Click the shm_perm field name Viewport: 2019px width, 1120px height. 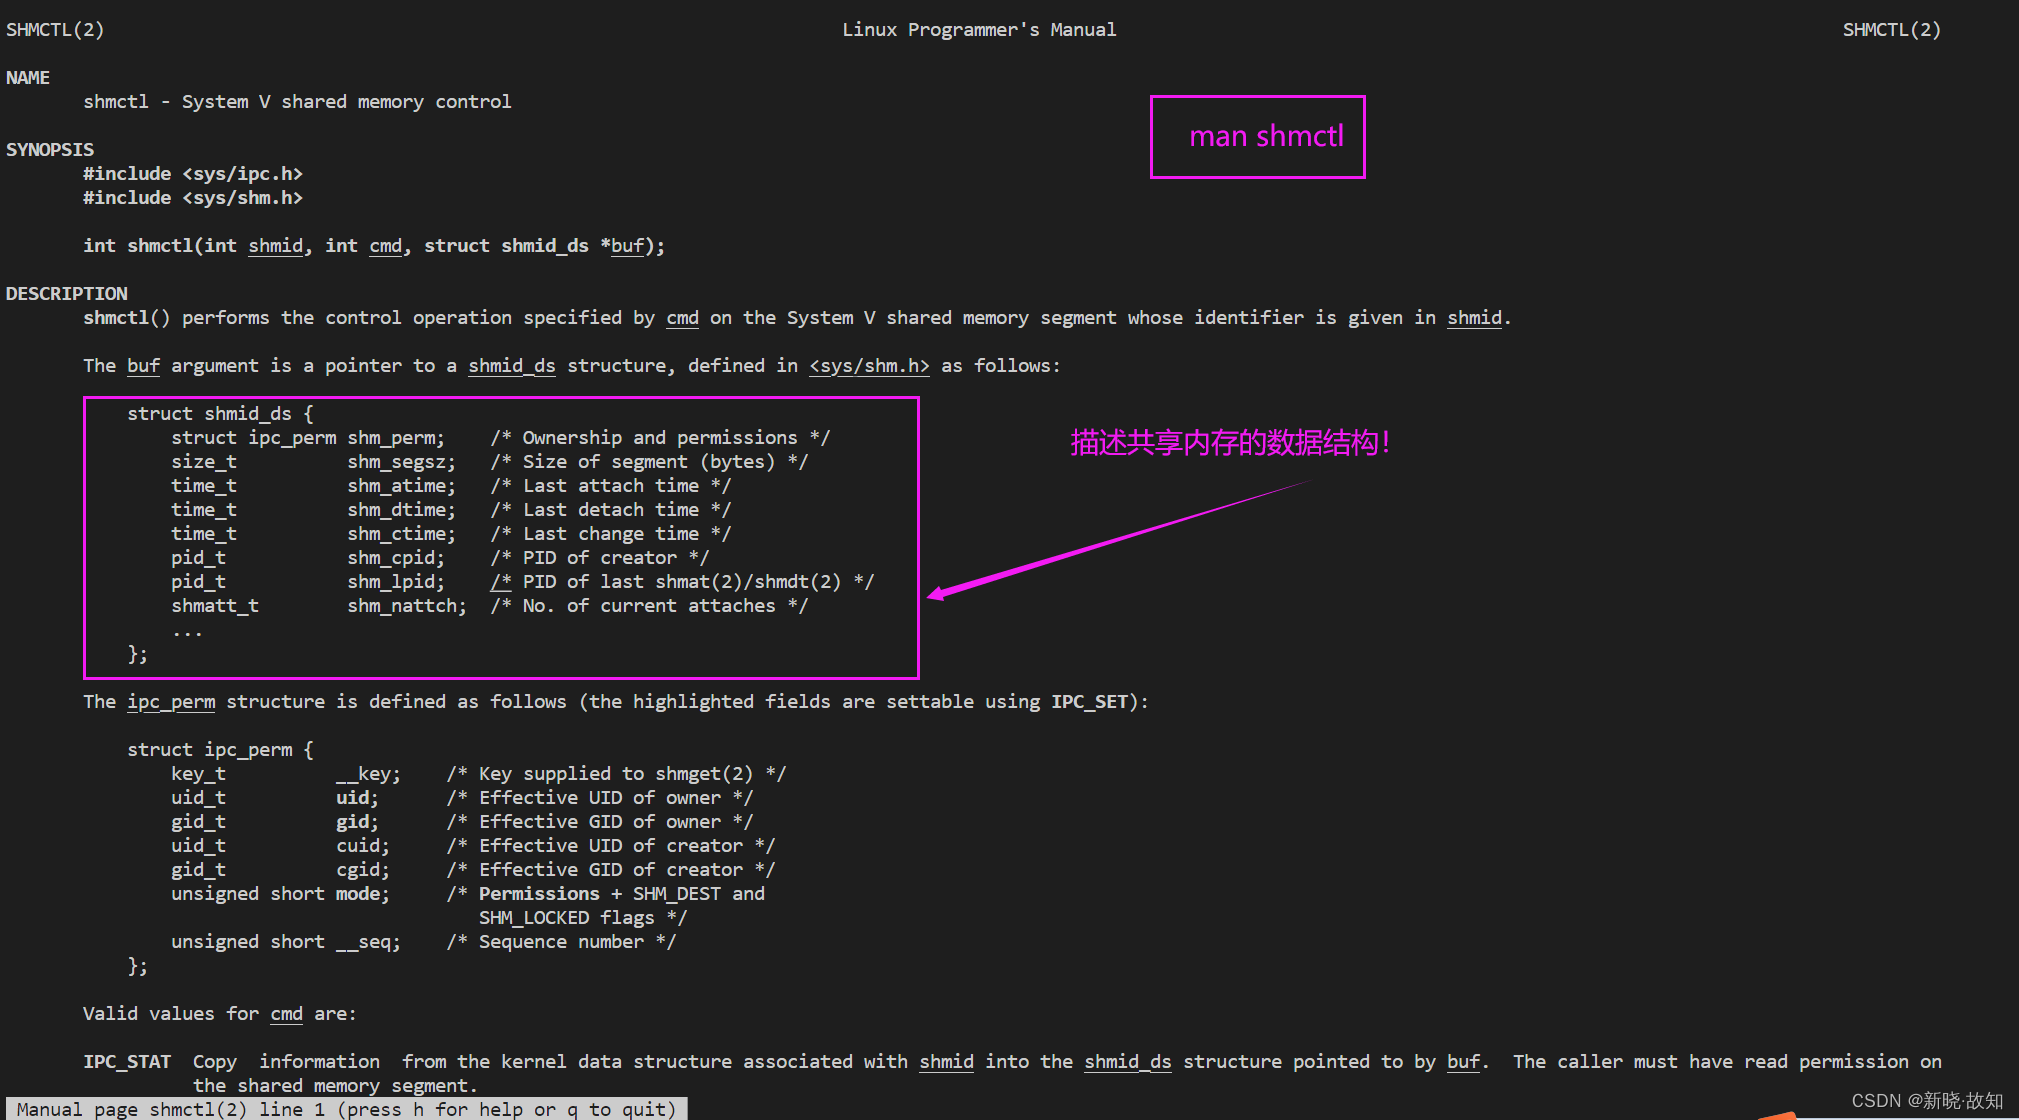395,438
